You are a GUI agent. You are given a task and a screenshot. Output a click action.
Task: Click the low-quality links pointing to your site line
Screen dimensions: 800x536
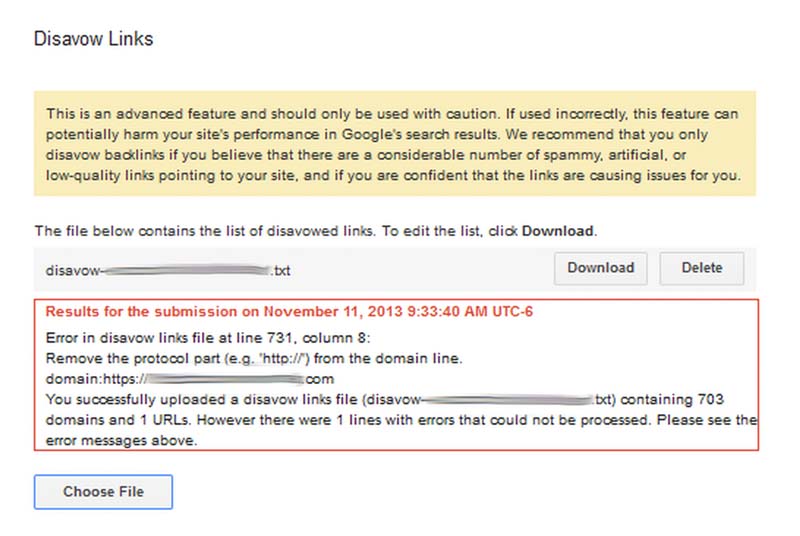[393, 175]
